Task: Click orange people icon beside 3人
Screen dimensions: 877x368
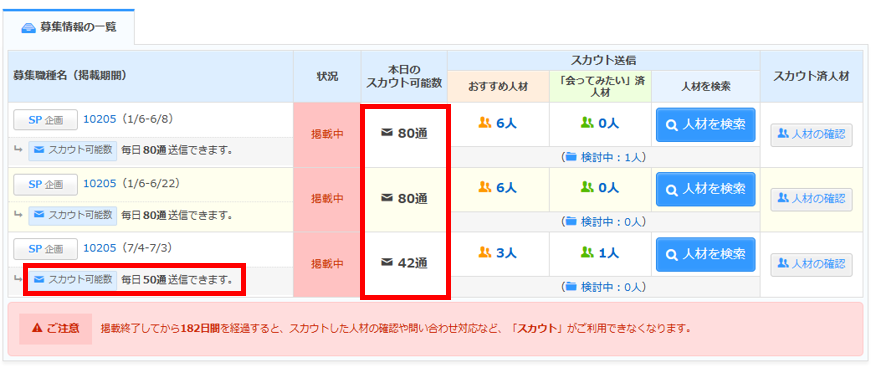Action: pyautogui.click(x=484, y=253)
